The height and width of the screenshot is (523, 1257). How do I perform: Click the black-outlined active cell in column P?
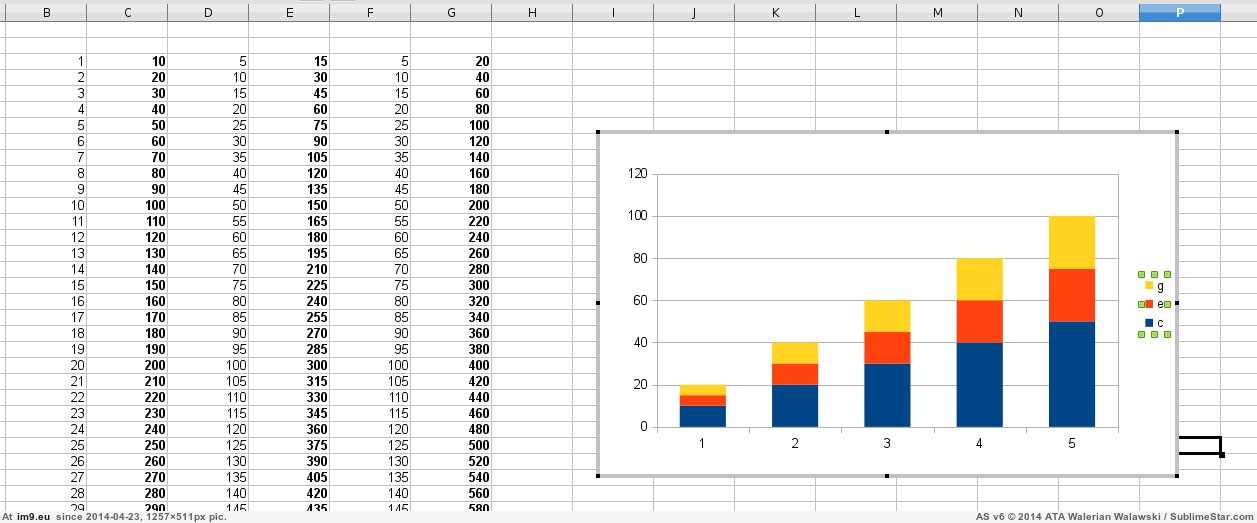(1199, 445)
